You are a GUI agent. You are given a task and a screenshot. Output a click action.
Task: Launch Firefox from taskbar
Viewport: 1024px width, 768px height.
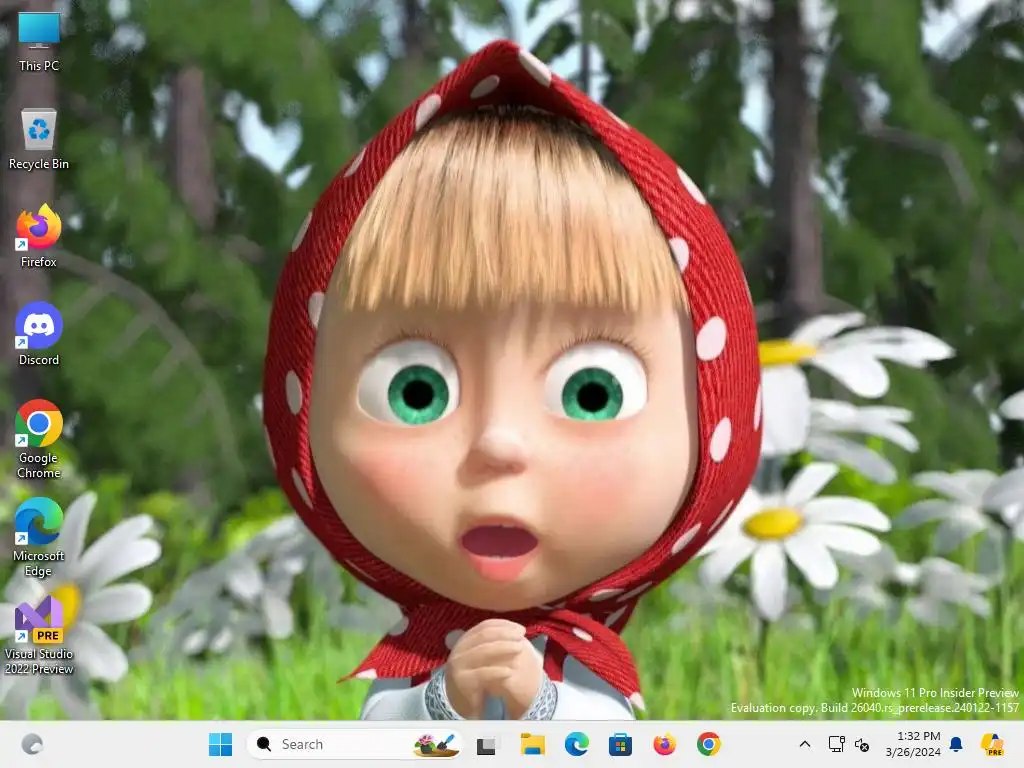pos(664,744)
